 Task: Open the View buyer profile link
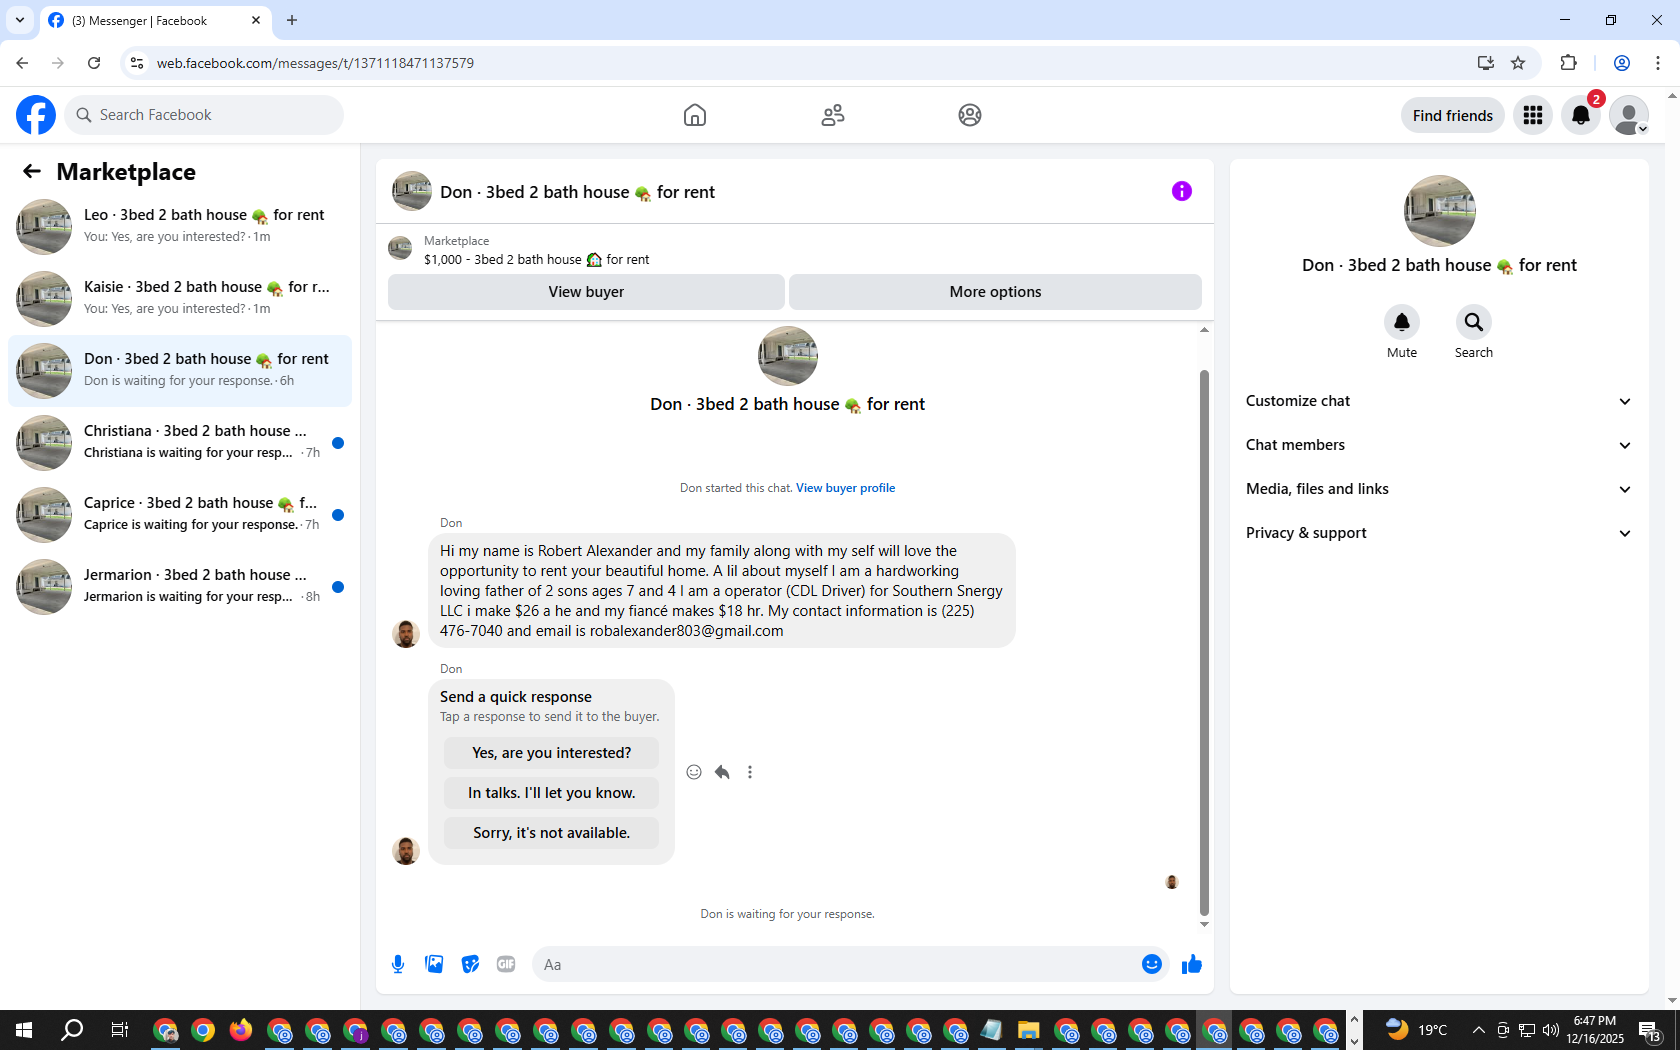[845, 488]
